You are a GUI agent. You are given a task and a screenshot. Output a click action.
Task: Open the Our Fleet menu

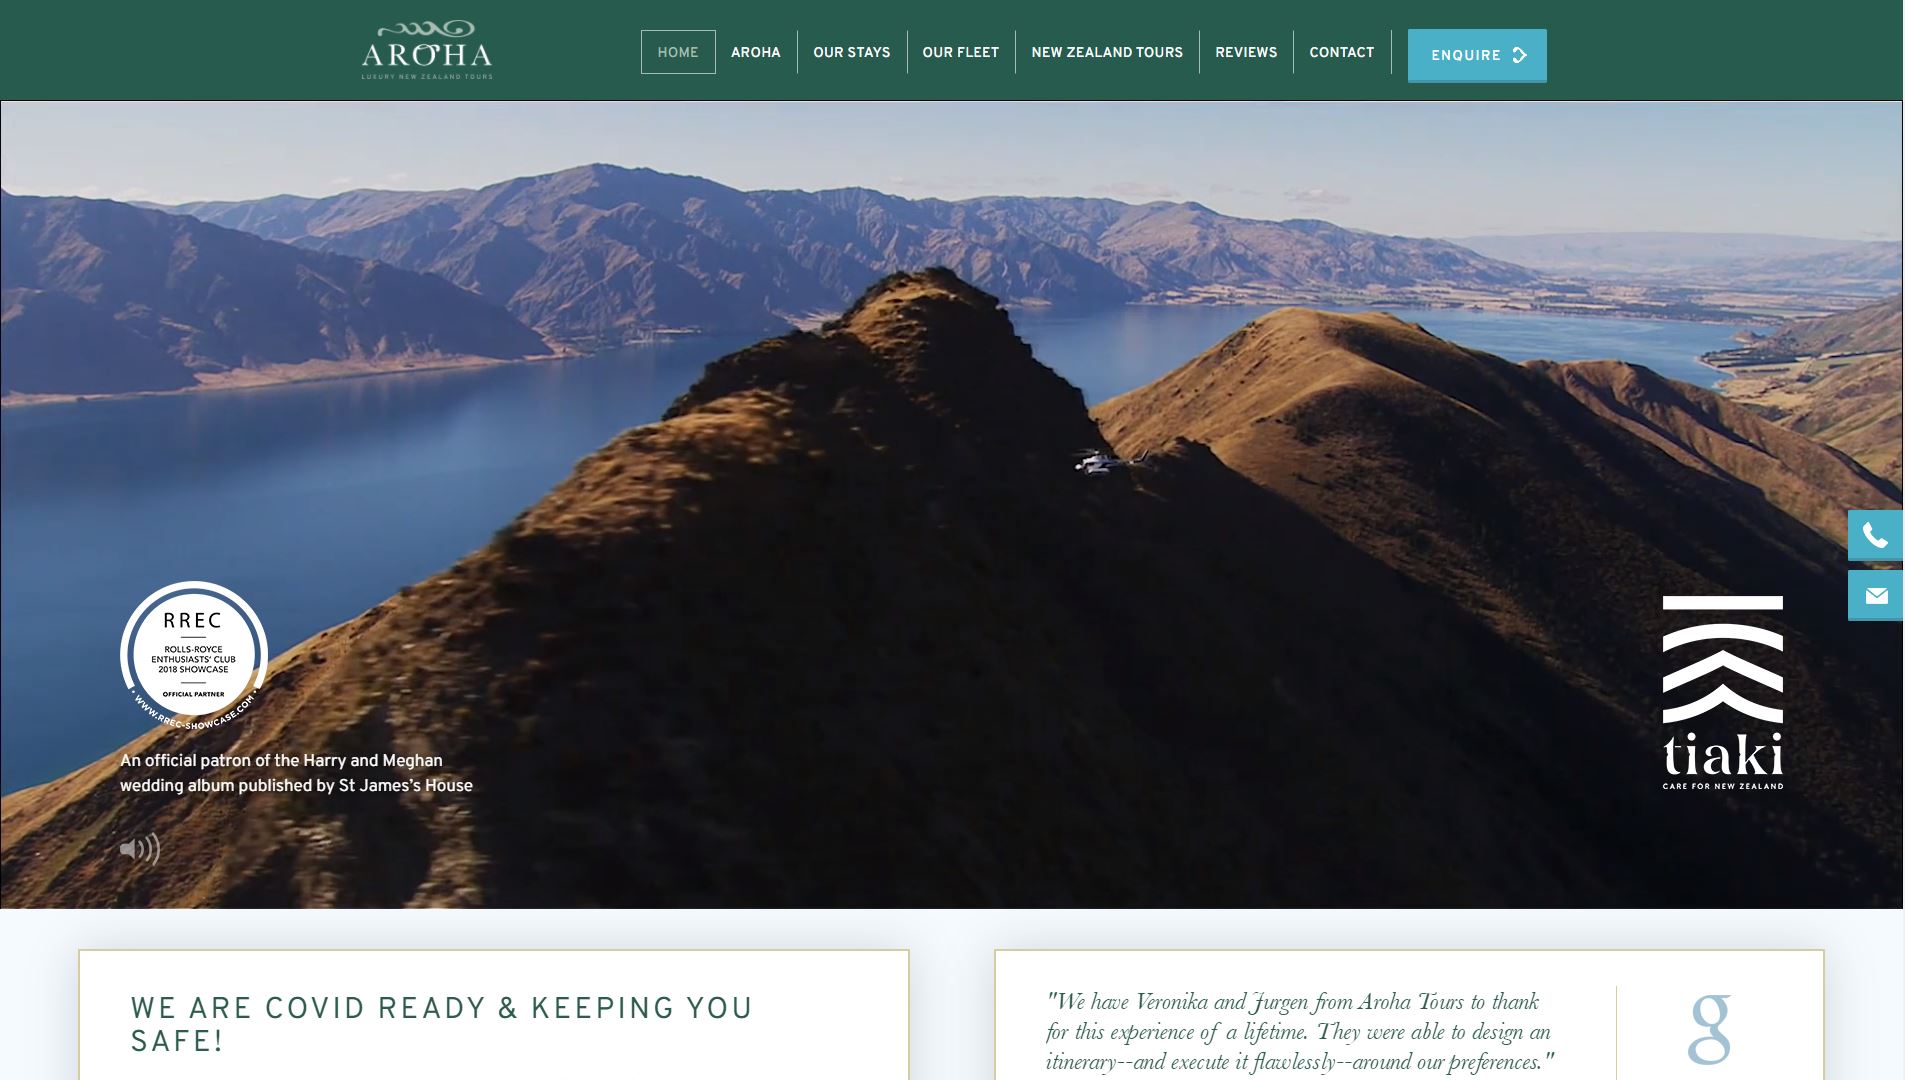pyautogui.click(x=960, y=52)
